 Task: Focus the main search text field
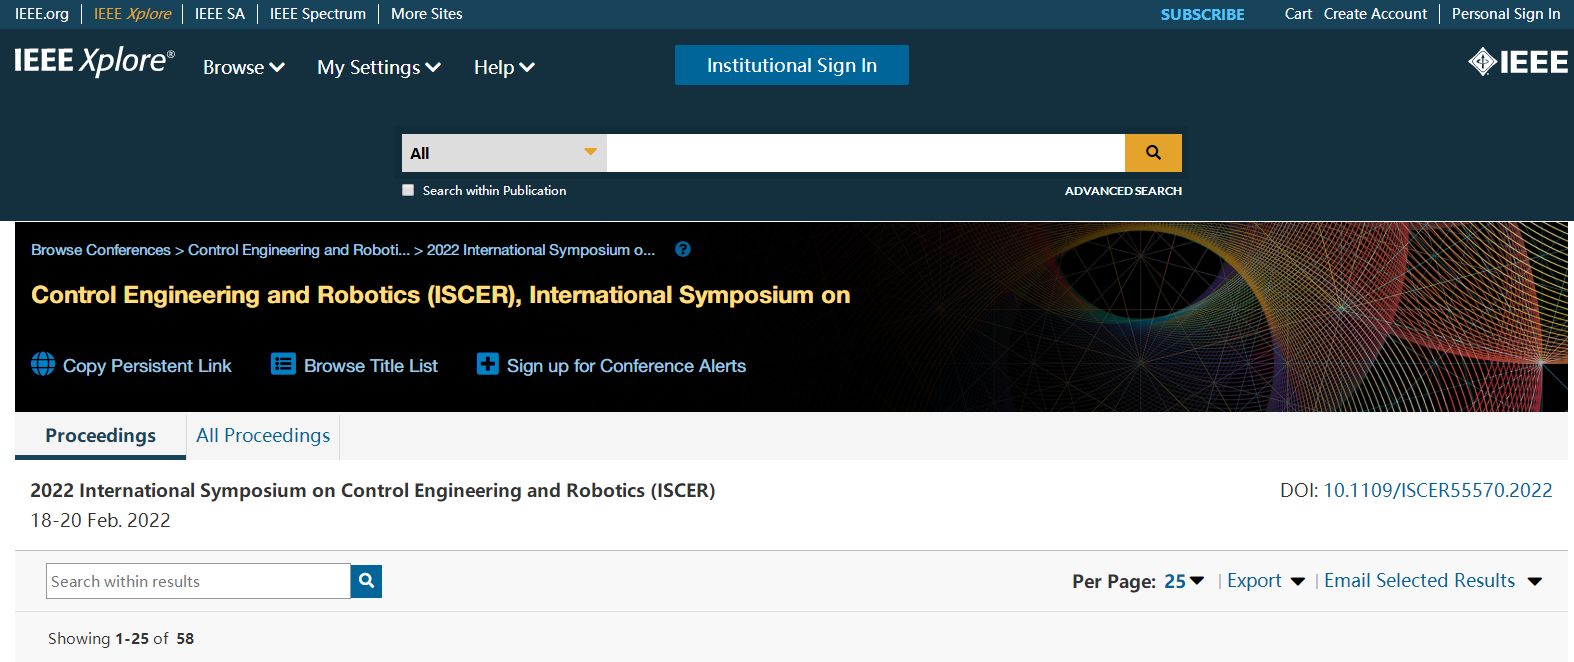pyautogui.click(x=866, y=153)
